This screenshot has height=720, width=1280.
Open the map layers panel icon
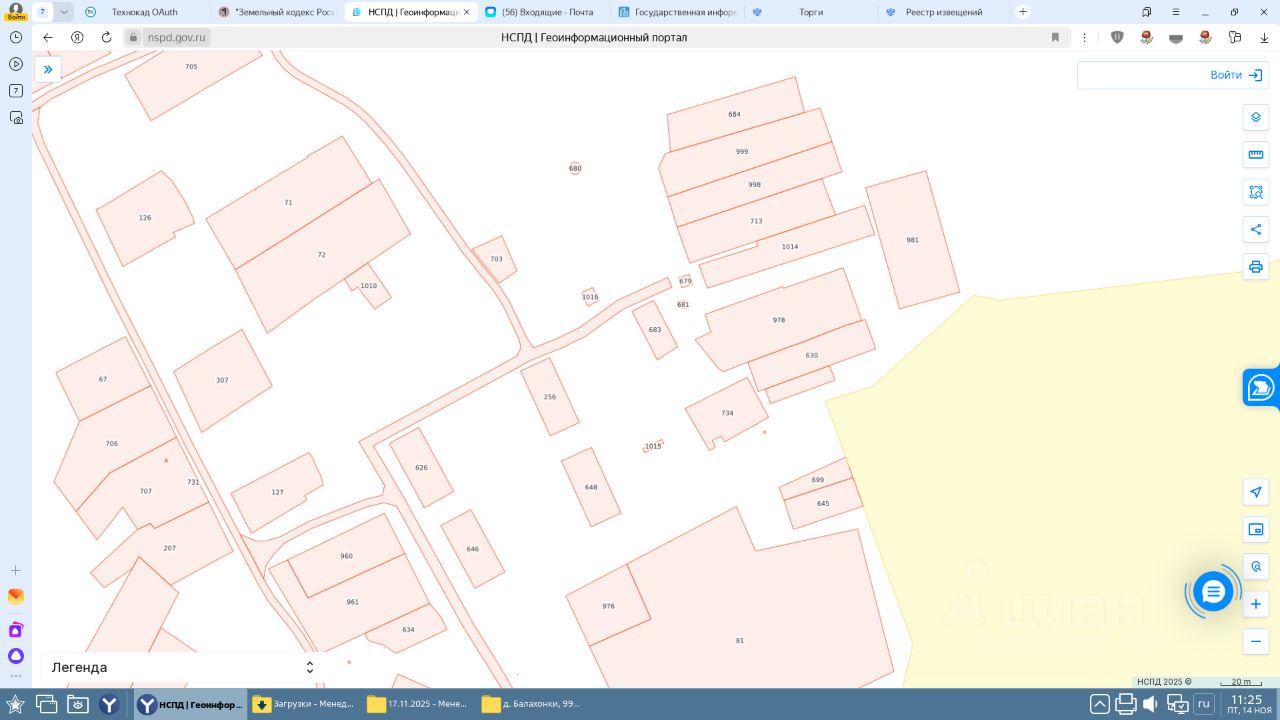(x=1256, y=117)
